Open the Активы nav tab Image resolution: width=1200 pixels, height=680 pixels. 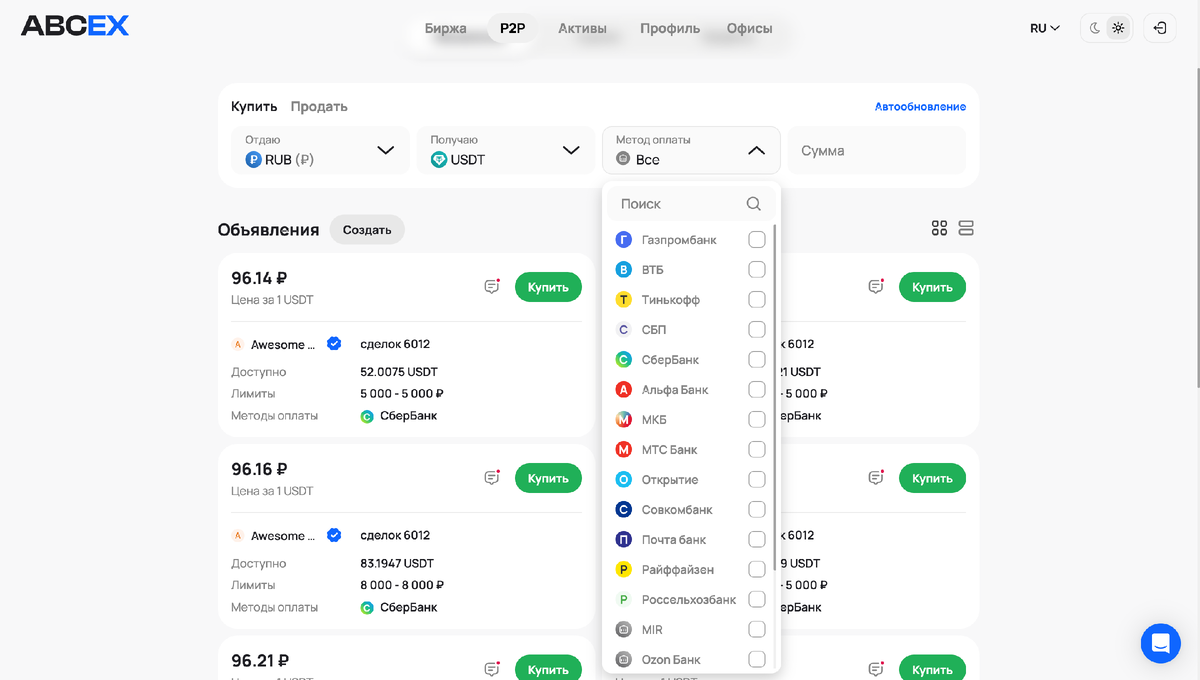click(x=583, y=28)
